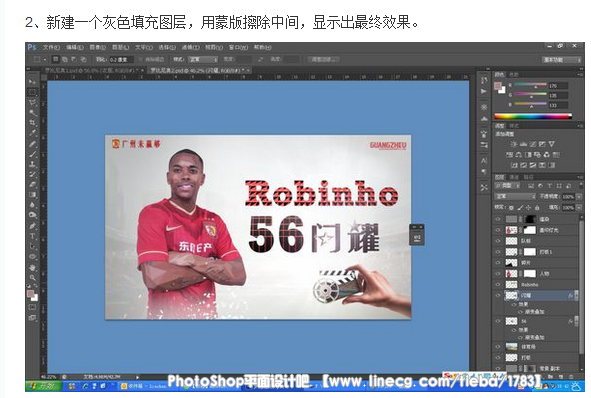Click the Lock position icon in Layers

tap(529, 208)
